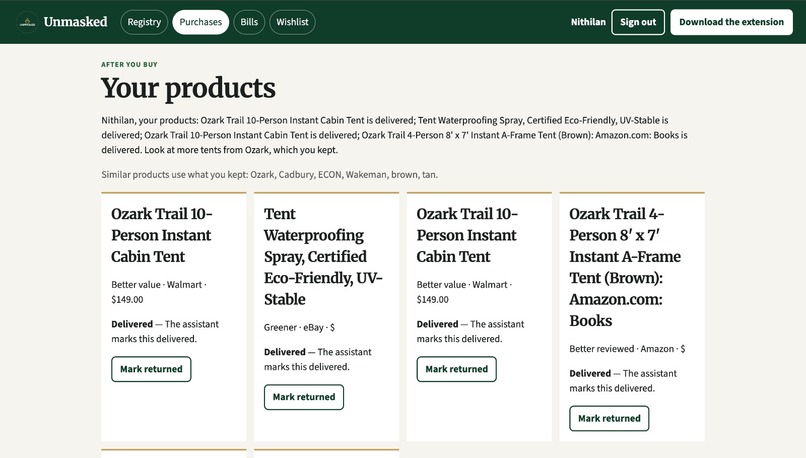Mark Tent Waterproofing Spray as returned
Viewport: 806px width, 458px height.
pos(304,397)
